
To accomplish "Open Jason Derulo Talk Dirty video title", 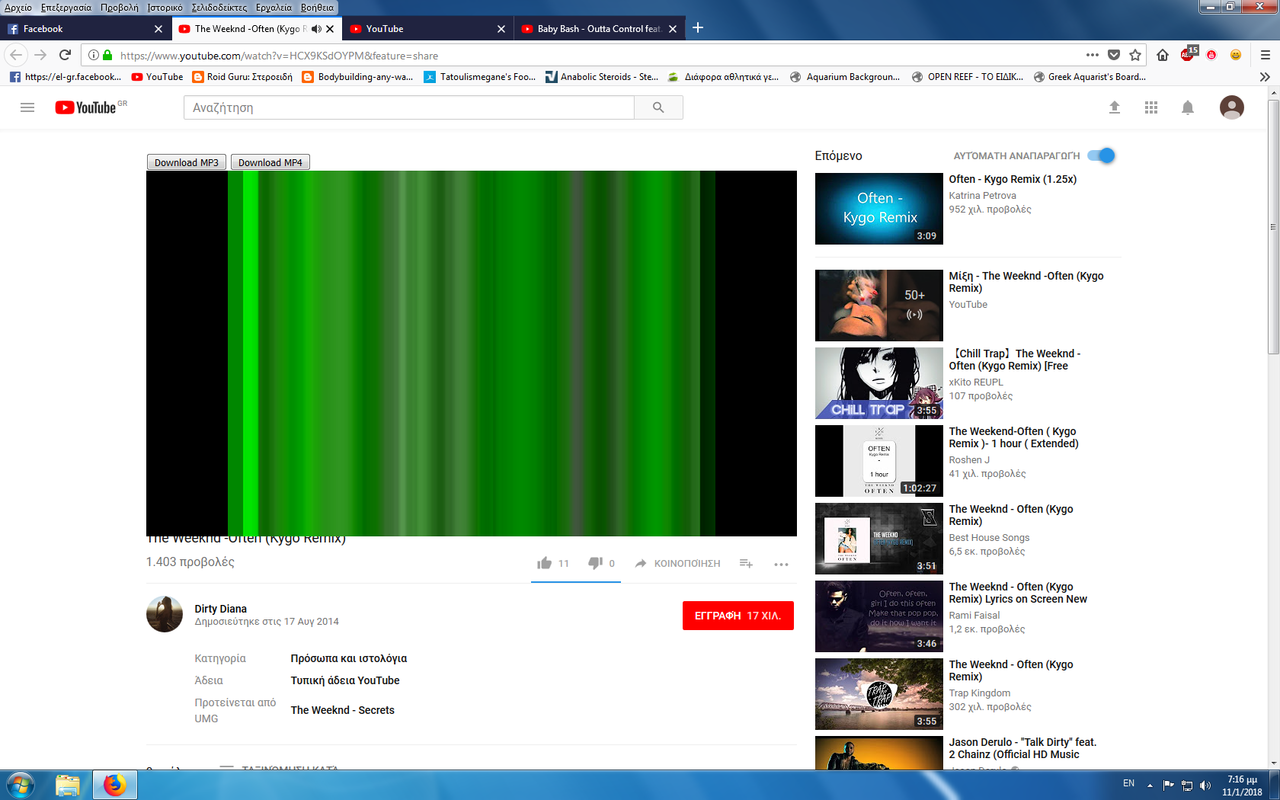I will [x=1022, y=748].
